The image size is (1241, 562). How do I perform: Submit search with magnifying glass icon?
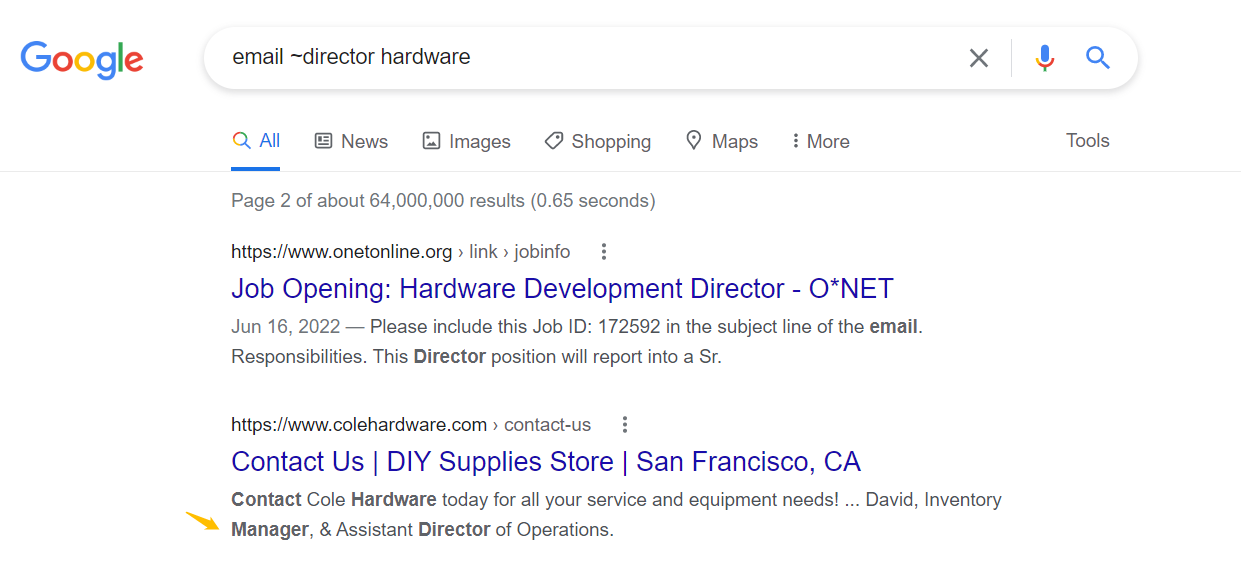click(x=1098, y=58)
